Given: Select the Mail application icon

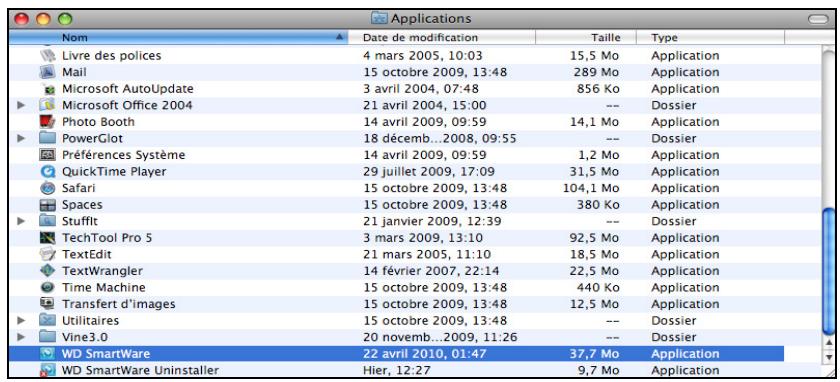Looking at the screenshot, I should [48, 72].
